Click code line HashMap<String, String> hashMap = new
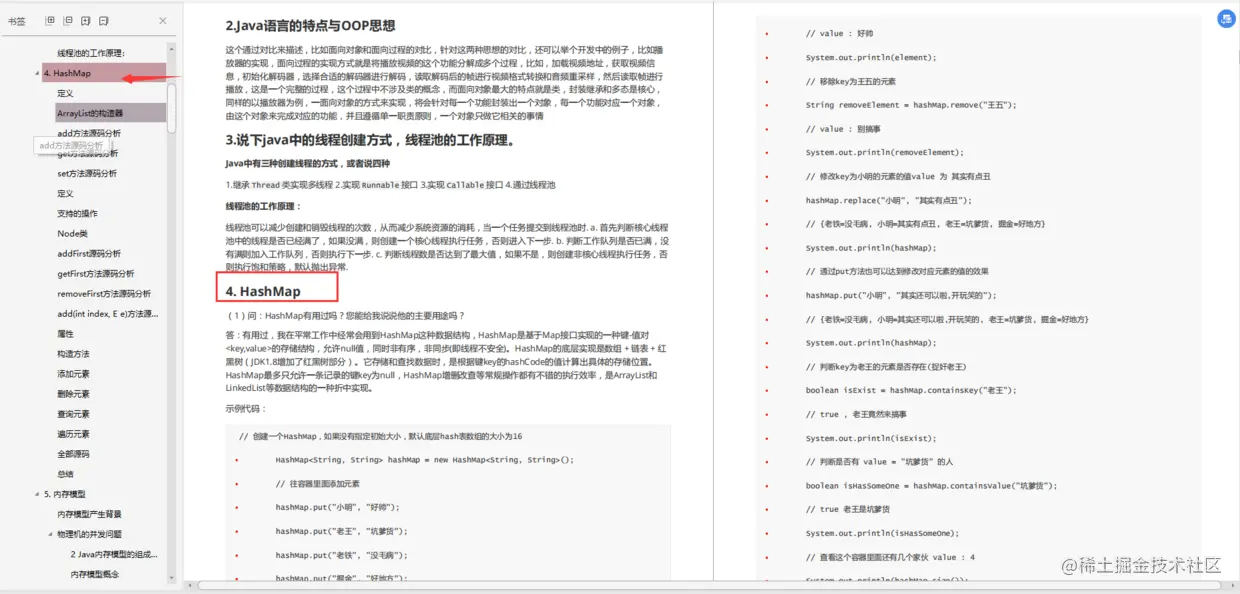1240x594 pixels. [425, 460]
